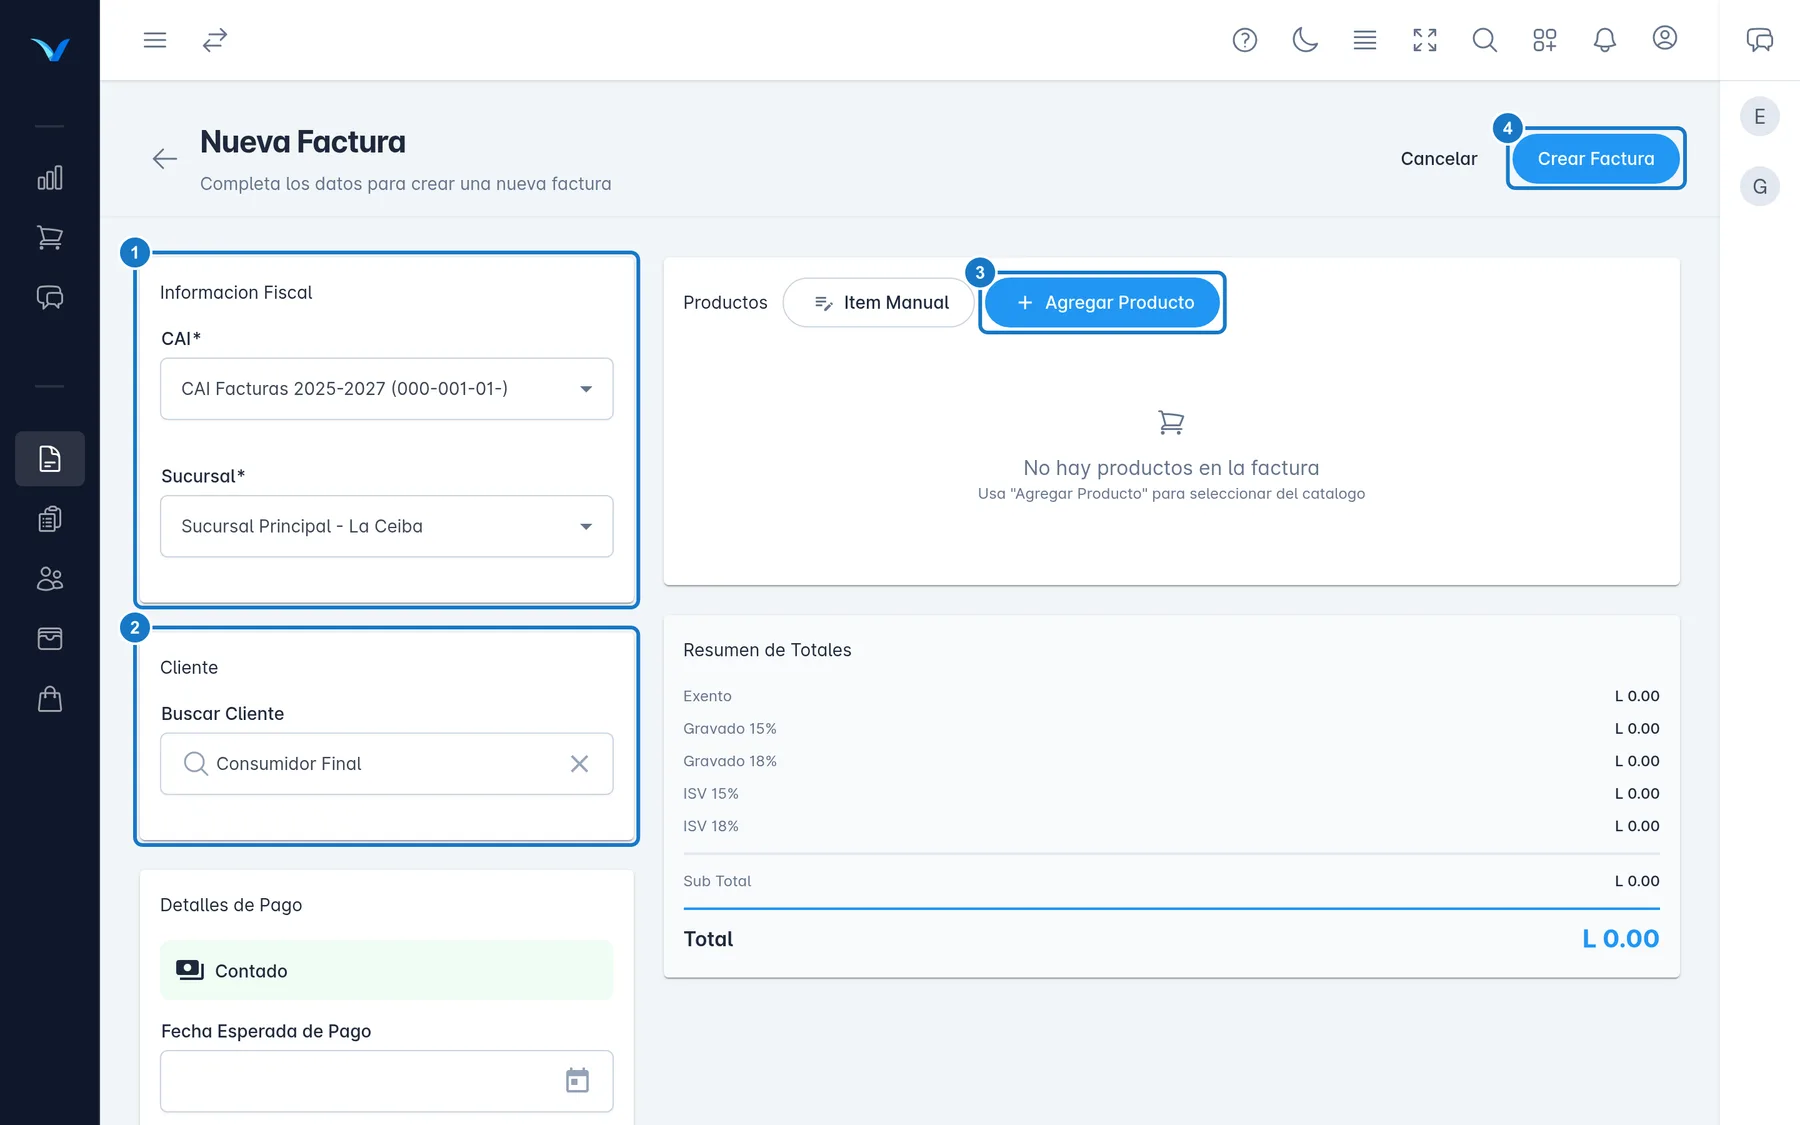Image resolution: width=1800 pixels, height=1125 pixels.
Task: Select the Contado payment option
Action: (x=387, y=970)
